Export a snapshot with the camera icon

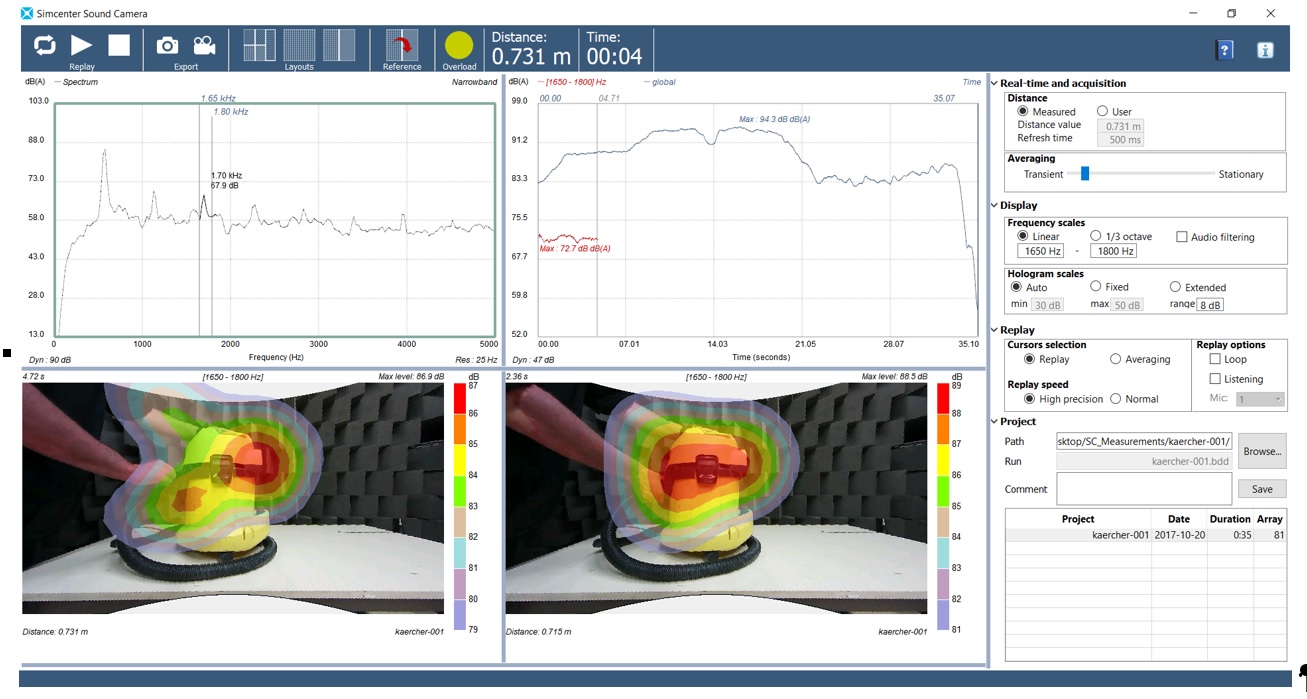coord(167,44)
